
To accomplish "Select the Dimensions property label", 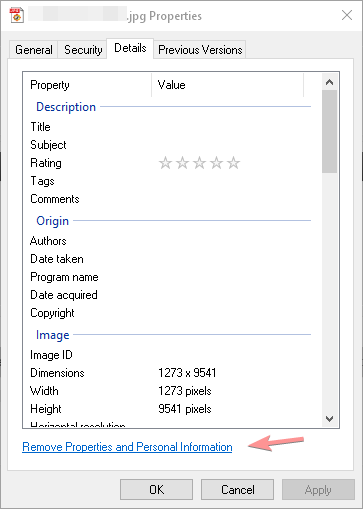I will click(x=57, y=373).
